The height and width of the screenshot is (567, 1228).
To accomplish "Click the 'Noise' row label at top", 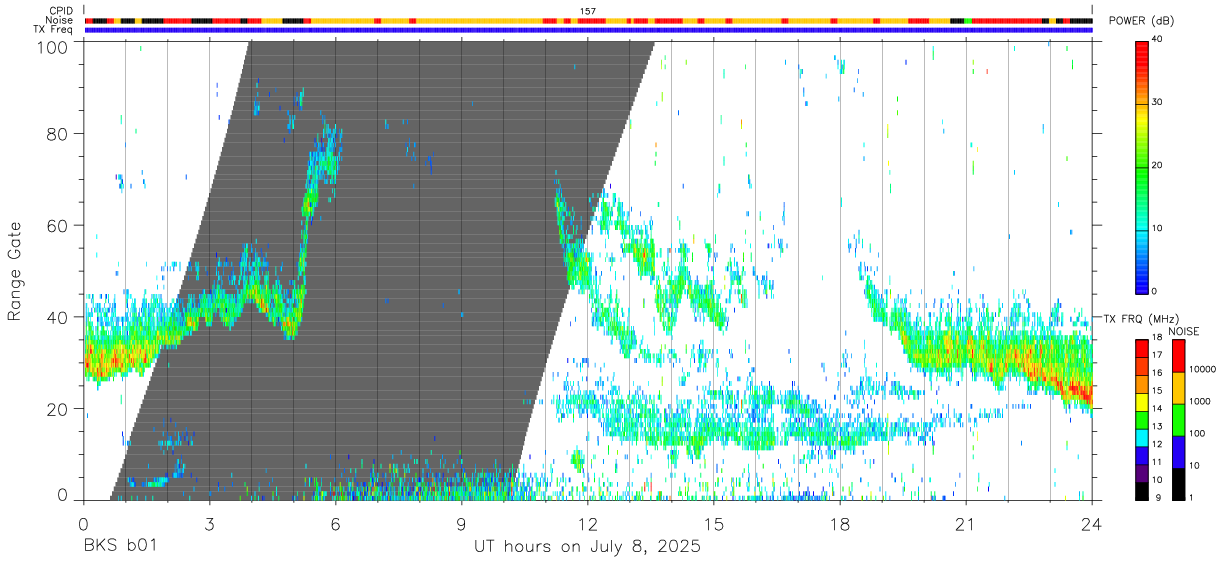I will pyautogui.click(x=60, y=20).
